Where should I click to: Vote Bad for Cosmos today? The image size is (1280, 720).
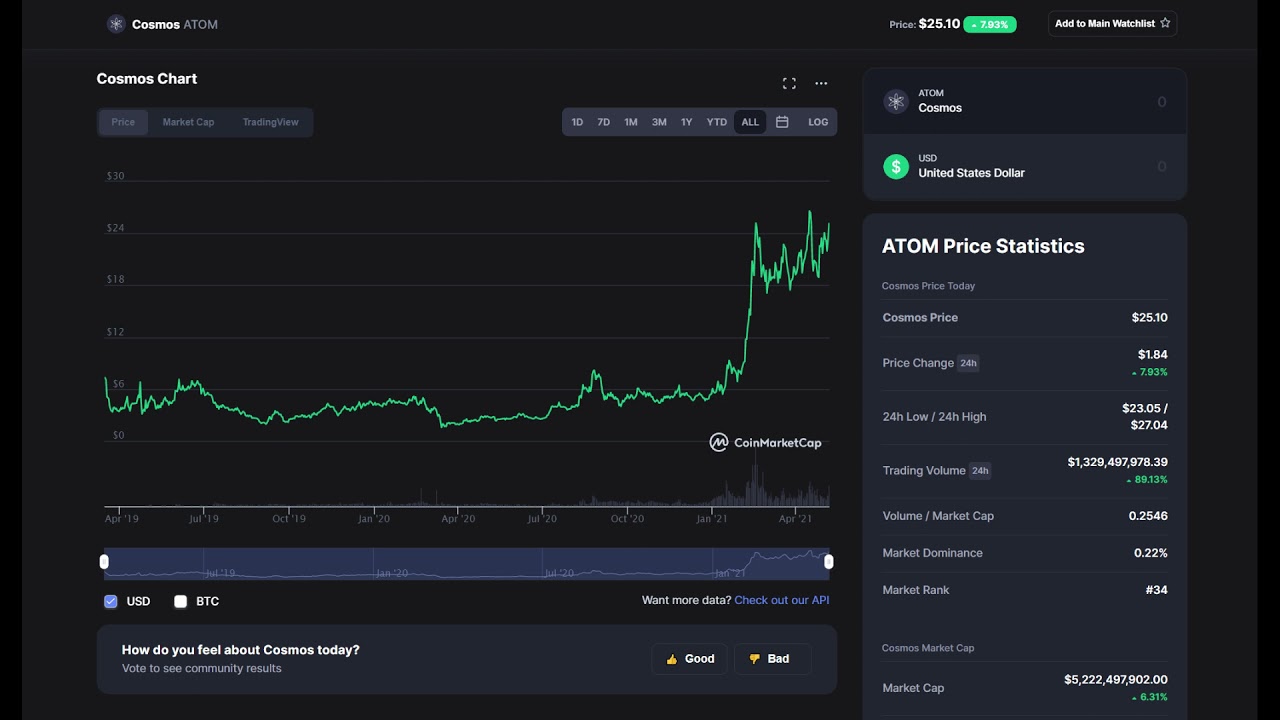772,659
